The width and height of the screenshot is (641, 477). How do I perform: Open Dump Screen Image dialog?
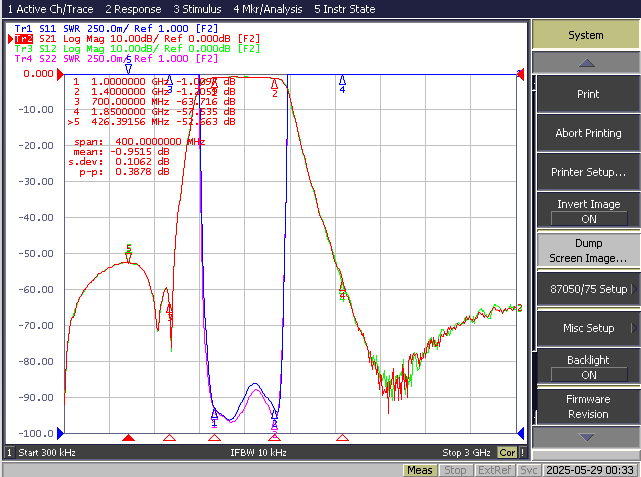coord(588,251)
